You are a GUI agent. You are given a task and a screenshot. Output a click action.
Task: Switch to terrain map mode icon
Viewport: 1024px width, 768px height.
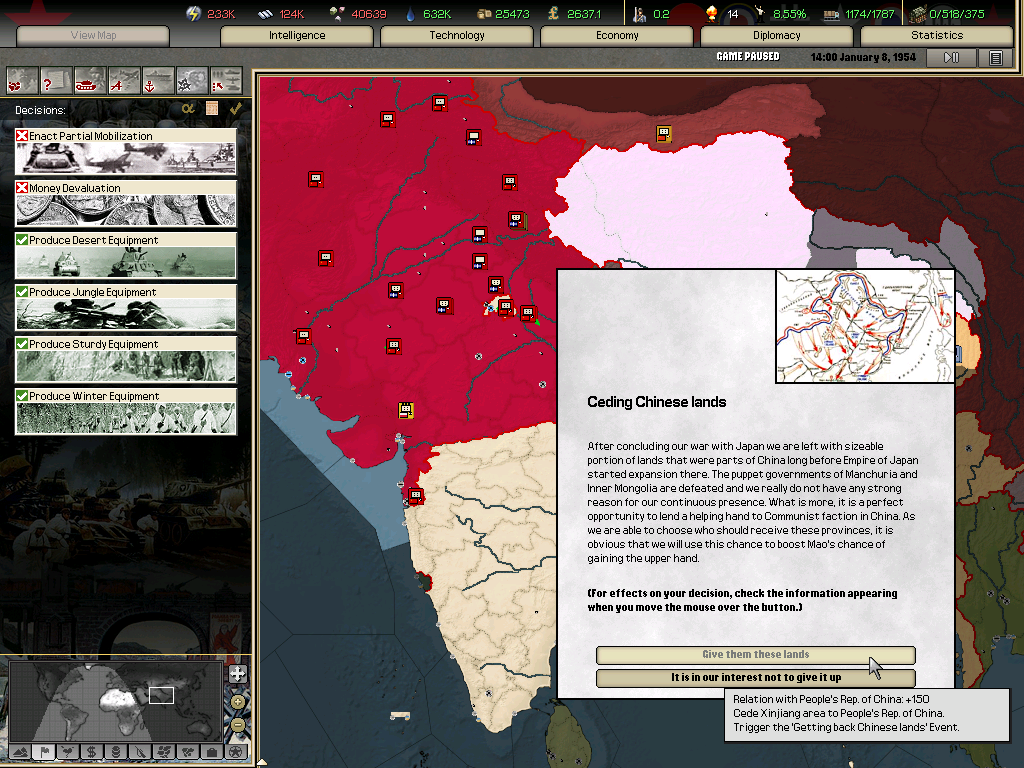tap(19, 751)
